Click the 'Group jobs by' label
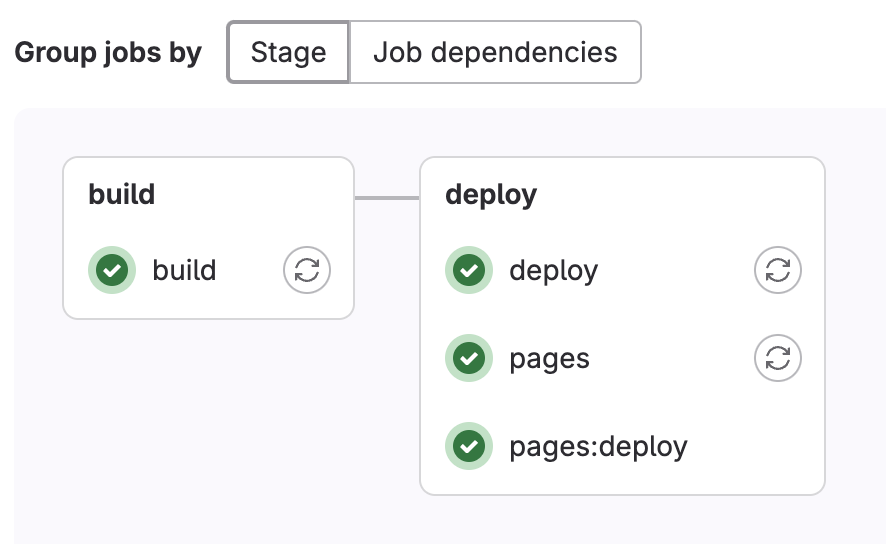Screen dimensions: 886x544 (x=108, y=52)
